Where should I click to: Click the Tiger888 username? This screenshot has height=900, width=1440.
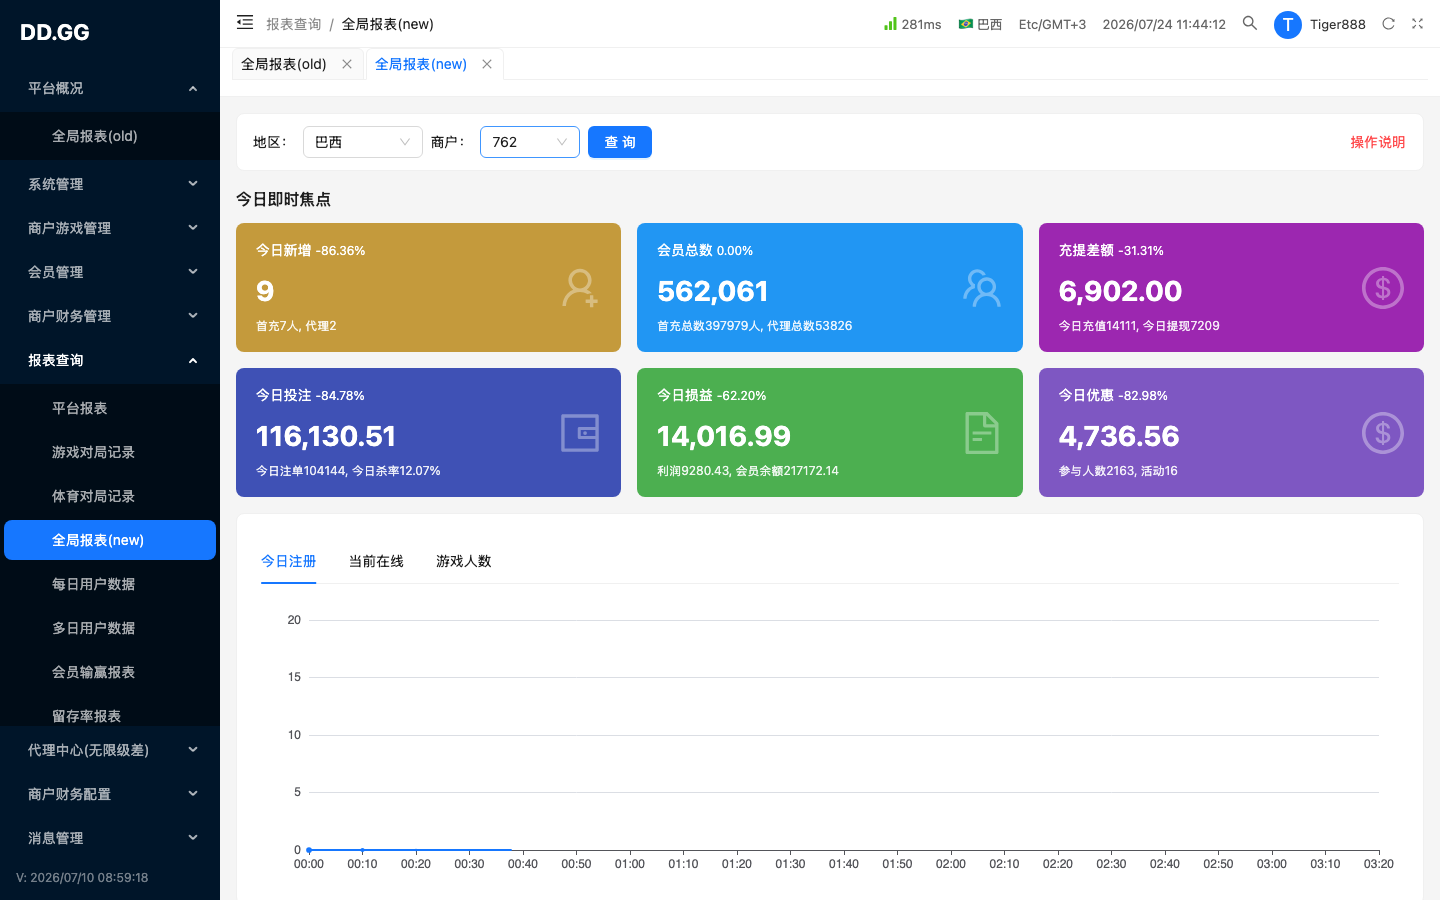point(1338,24)
